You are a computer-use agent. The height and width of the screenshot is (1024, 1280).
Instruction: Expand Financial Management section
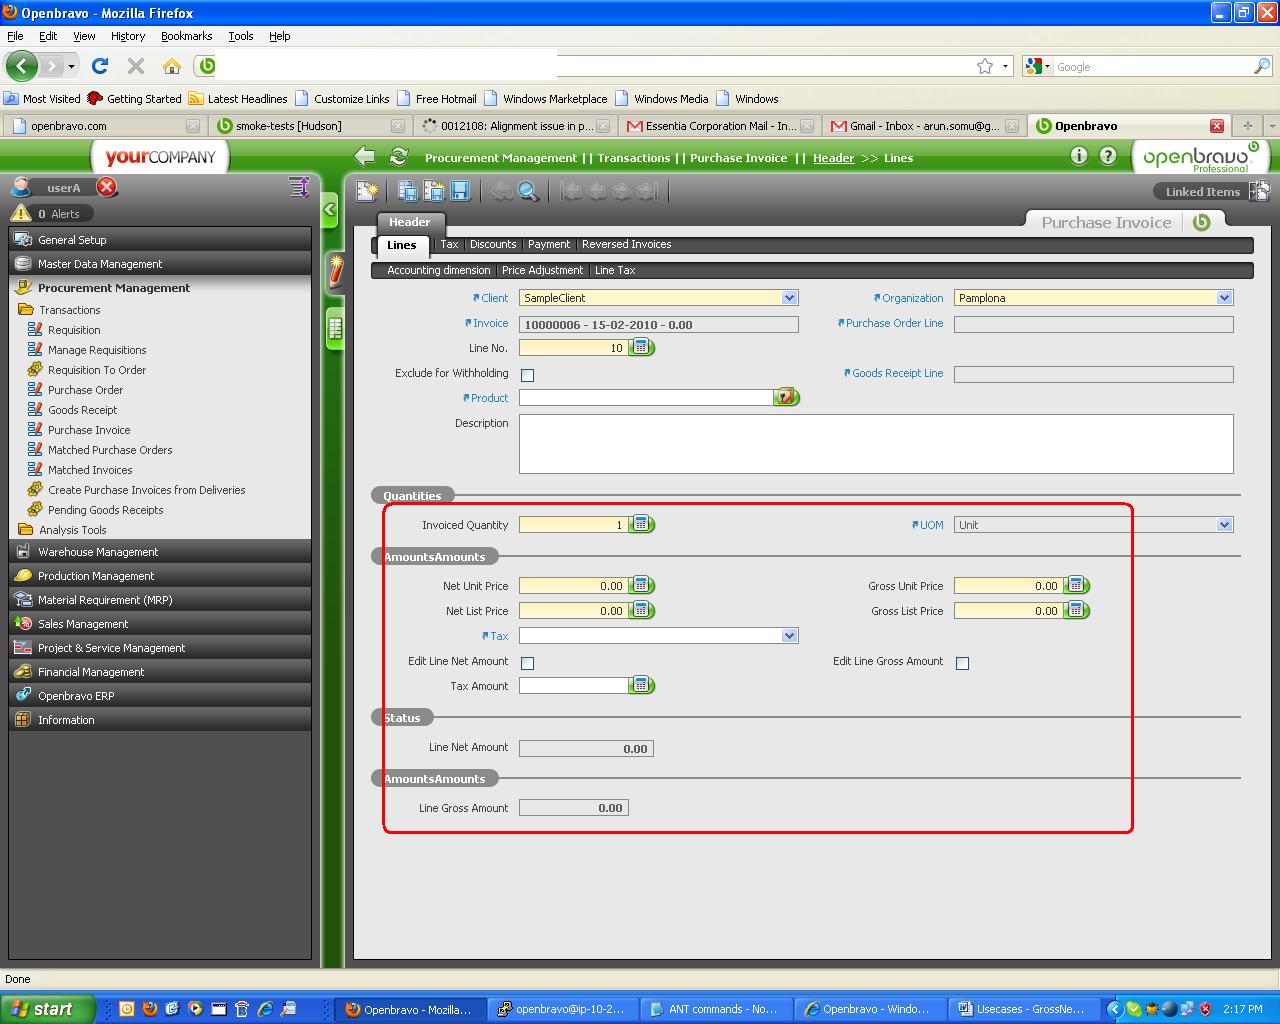(x=160, y=672)
